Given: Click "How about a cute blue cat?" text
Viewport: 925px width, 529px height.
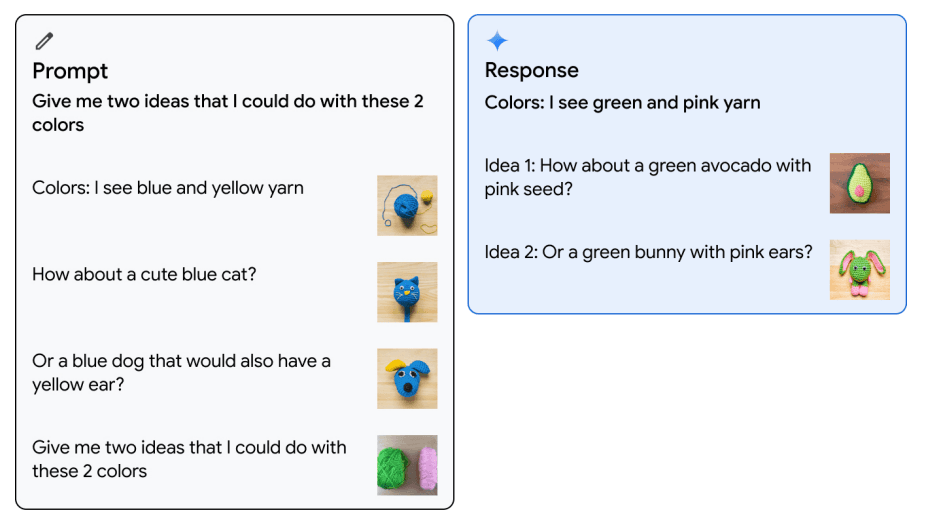Looking at the screenshot, I should click(144, 274).
